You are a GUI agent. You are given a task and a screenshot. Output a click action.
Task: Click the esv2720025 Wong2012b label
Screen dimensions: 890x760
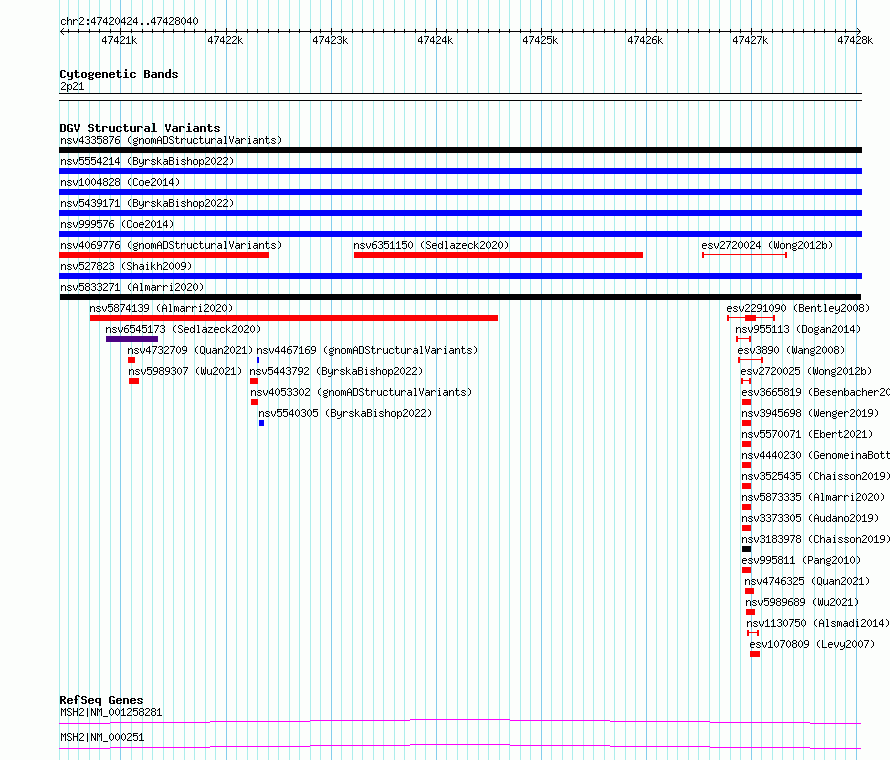806,371
